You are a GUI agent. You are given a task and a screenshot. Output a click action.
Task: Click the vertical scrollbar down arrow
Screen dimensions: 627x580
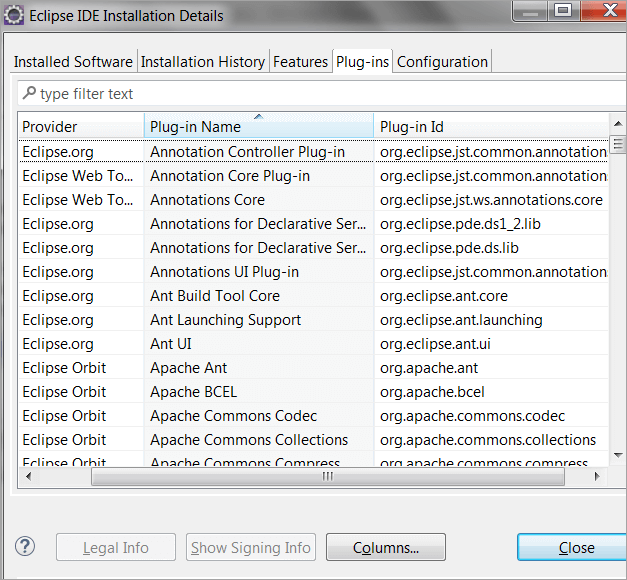(x=618, y=455)
